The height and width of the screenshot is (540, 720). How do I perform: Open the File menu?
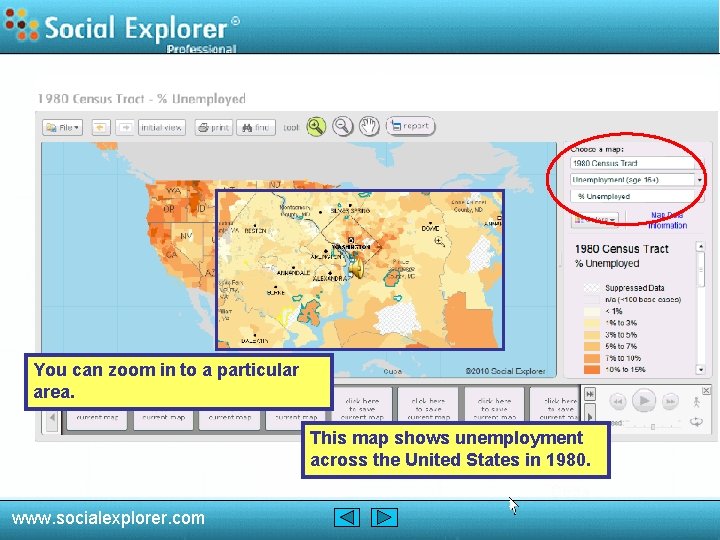(62, 127)
